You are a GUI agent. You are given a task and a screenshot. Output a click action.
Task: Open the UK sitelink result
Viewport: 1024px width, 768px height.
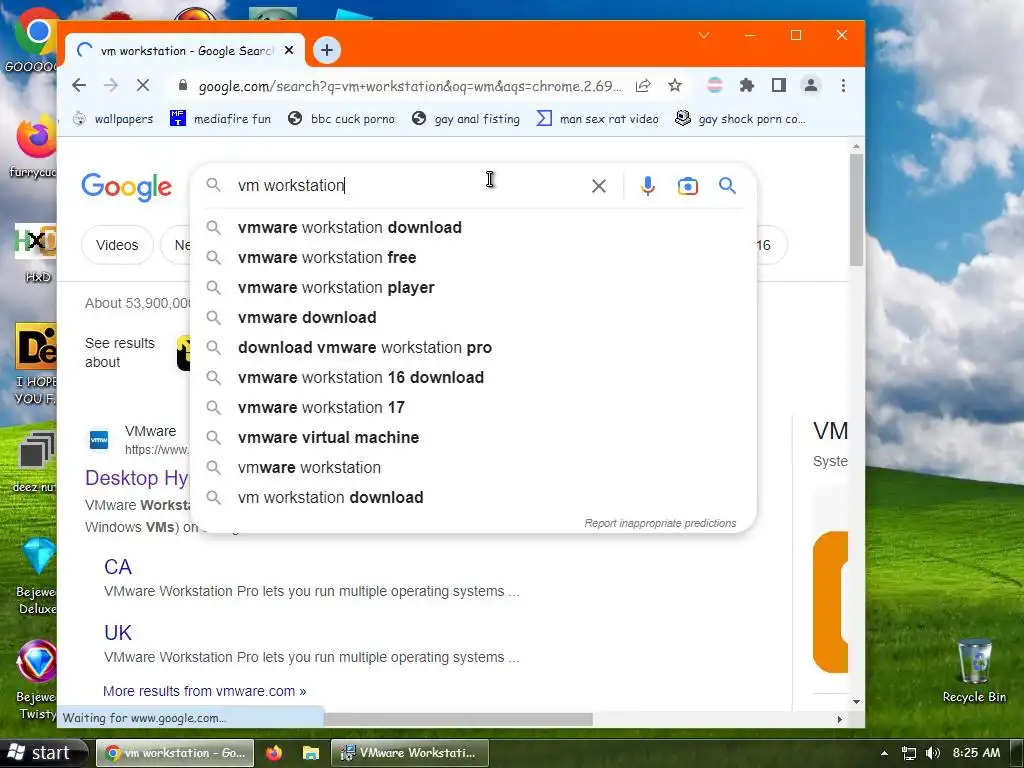(x=118, y=633)
